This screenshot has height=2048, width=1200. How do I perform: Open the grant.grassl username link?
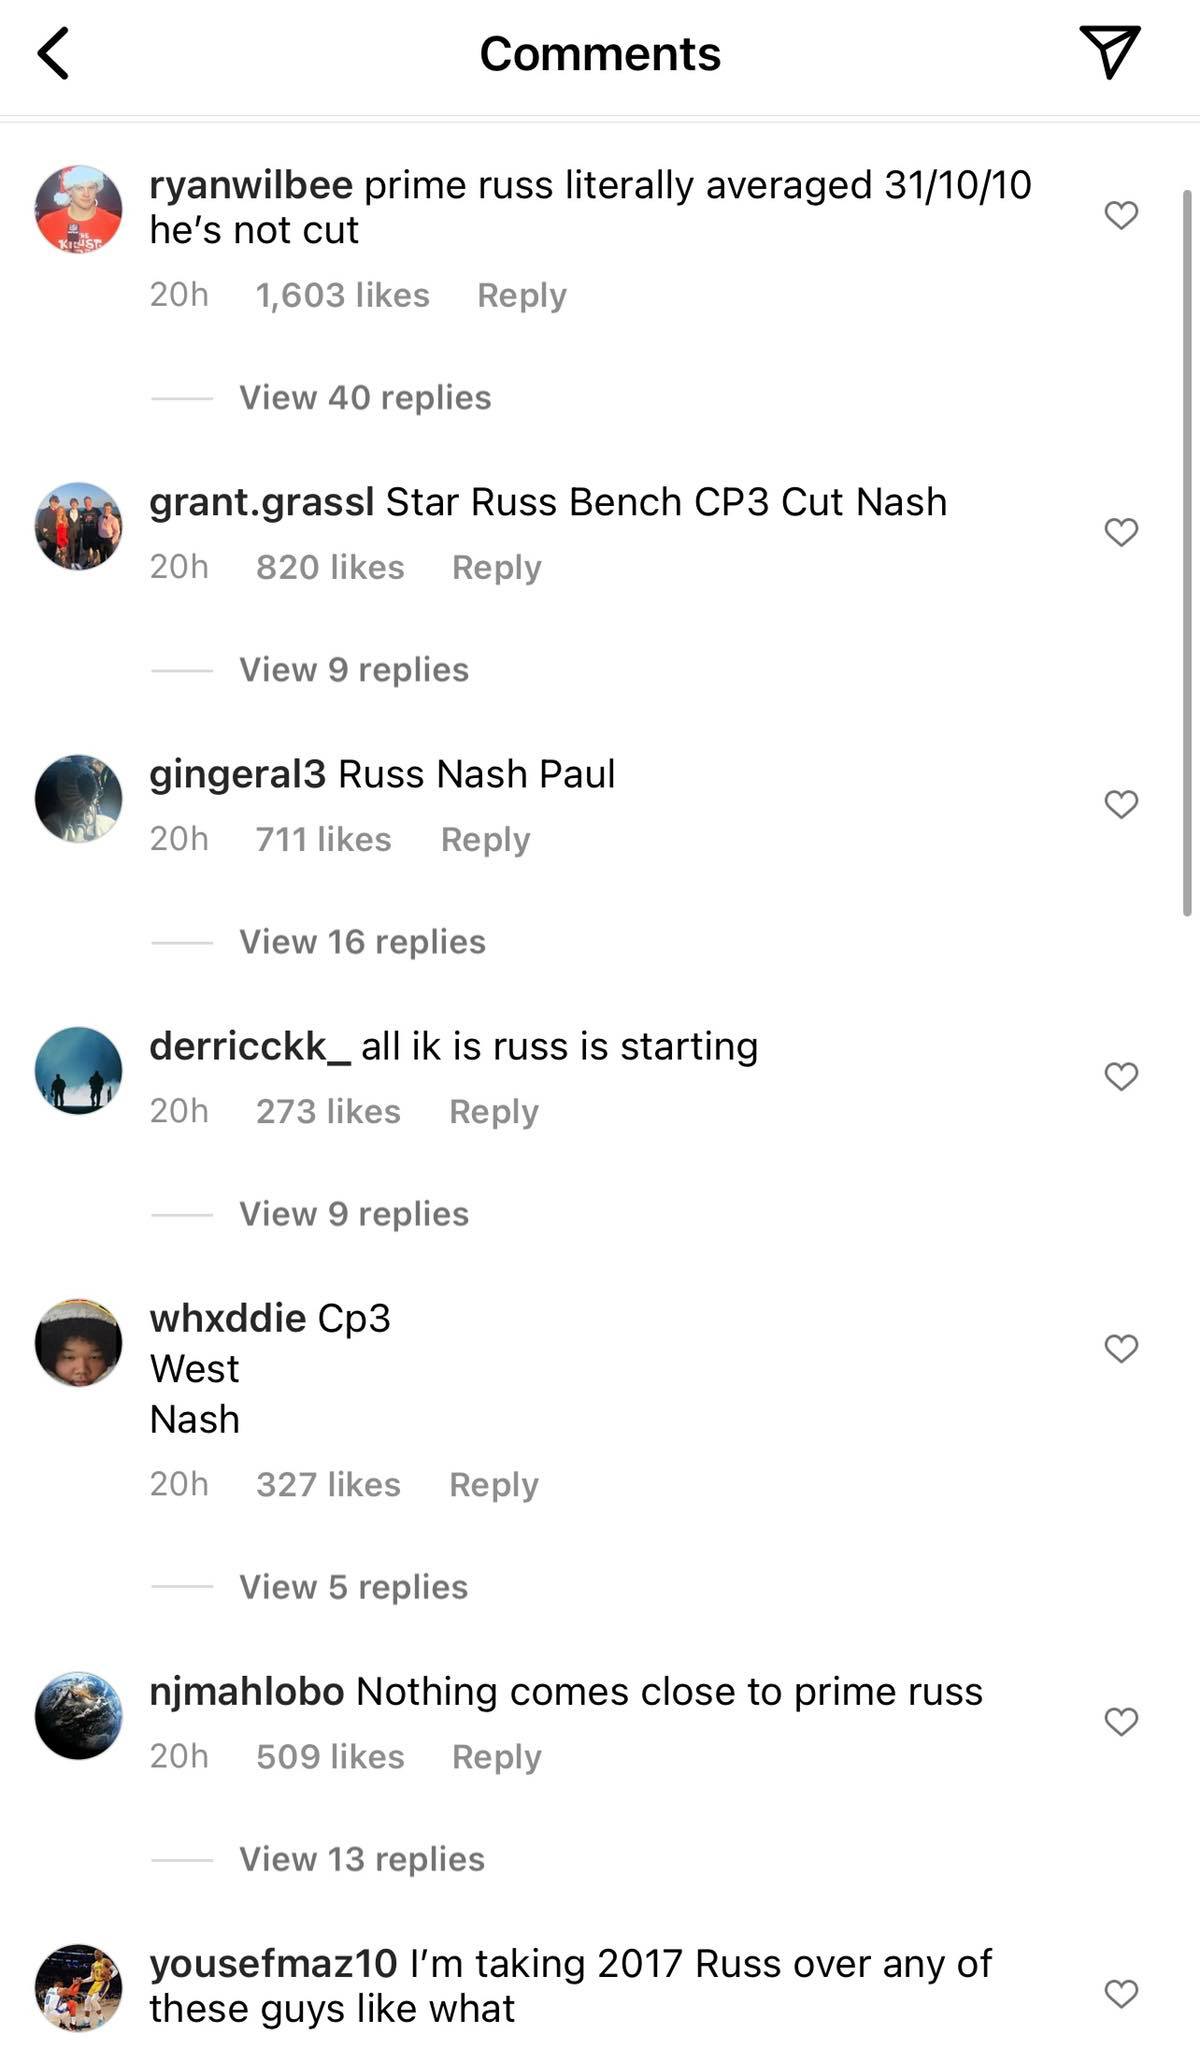[x=262, y=502]
